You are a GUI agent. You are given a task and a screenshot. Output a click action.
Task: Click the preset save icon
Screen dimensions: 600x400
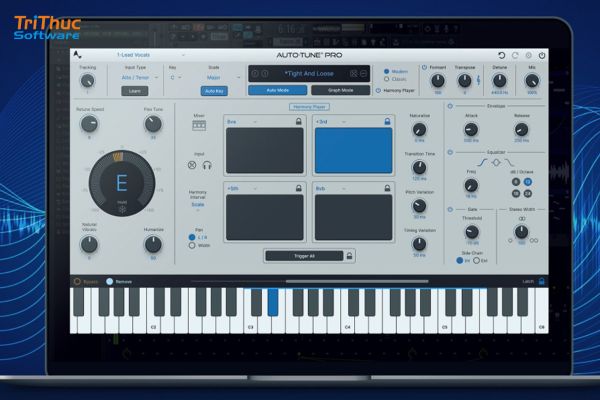354,73
